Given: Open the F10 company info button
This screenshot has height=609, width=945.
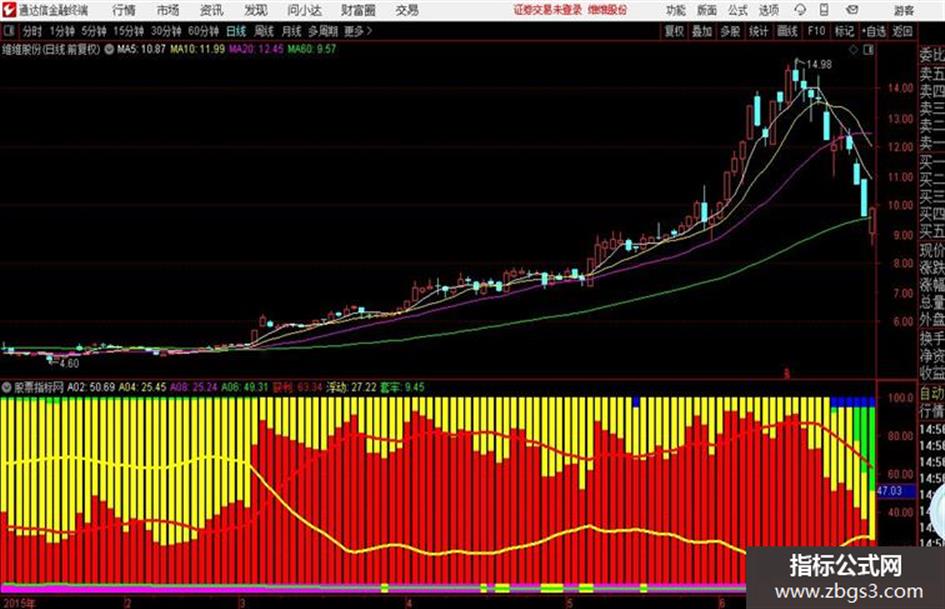Looking at the screenshot, I should pos(817,31).
